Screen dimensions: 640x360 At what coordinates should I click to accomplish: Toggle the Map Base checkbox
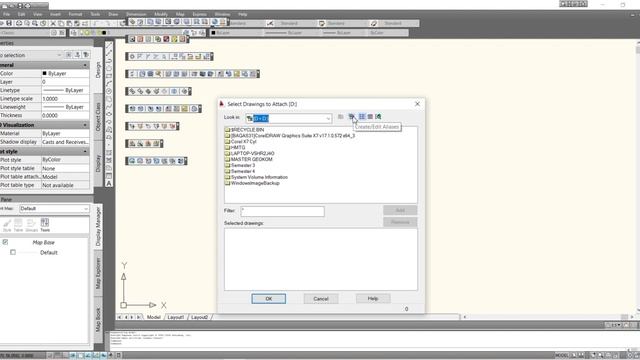pos(5,242)
